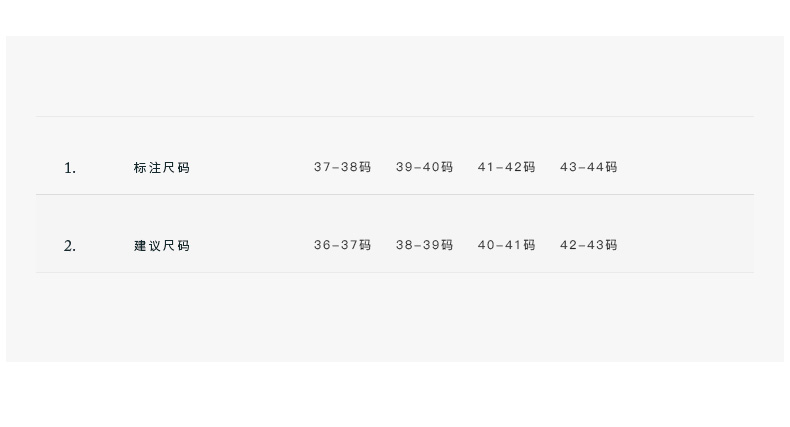Click the gray panel area above the table

pyautogui.click(x=395, y=76)
